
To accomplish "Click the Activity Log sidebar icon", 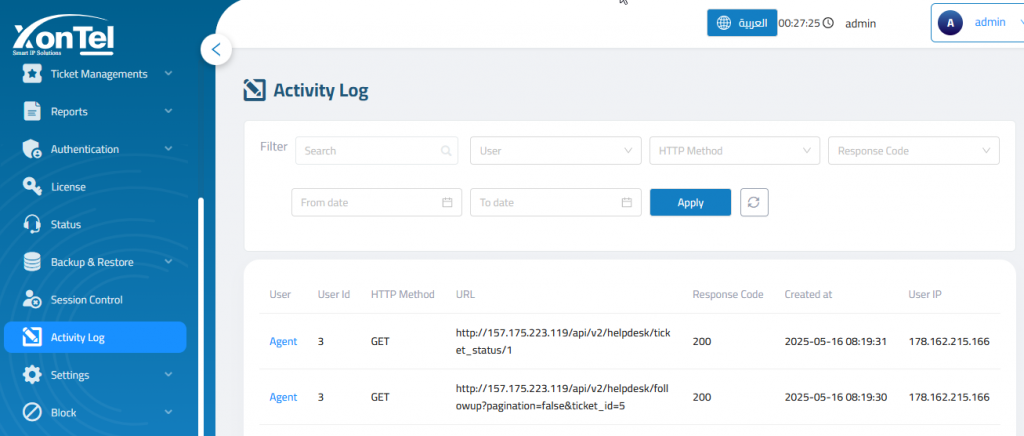I will (32, 337).
